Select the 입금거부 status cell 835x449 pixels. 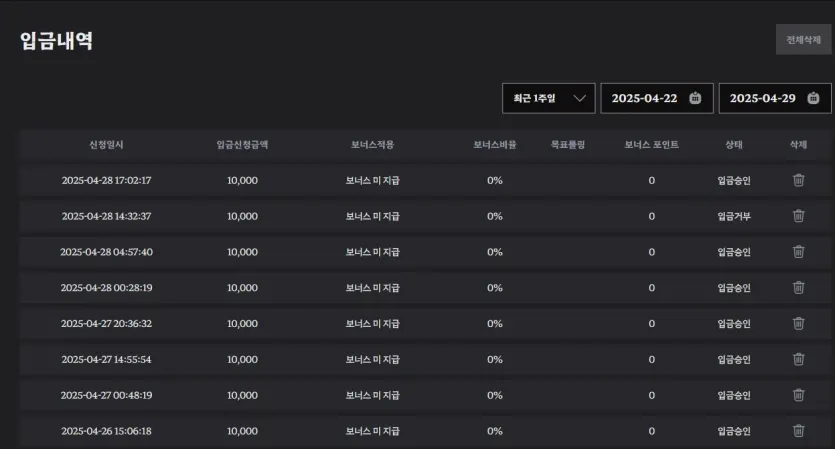[x=734, y=216]
